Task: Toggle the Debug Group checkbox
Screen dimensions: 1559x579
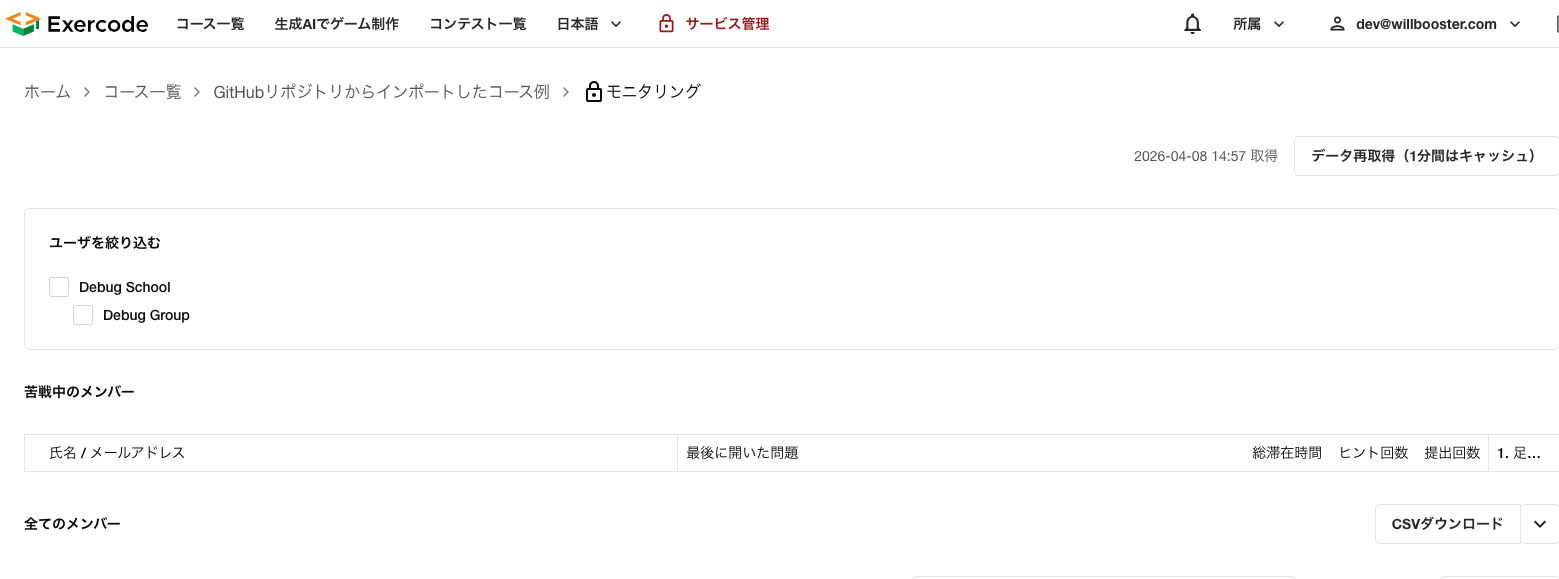Action: point(83,315)
